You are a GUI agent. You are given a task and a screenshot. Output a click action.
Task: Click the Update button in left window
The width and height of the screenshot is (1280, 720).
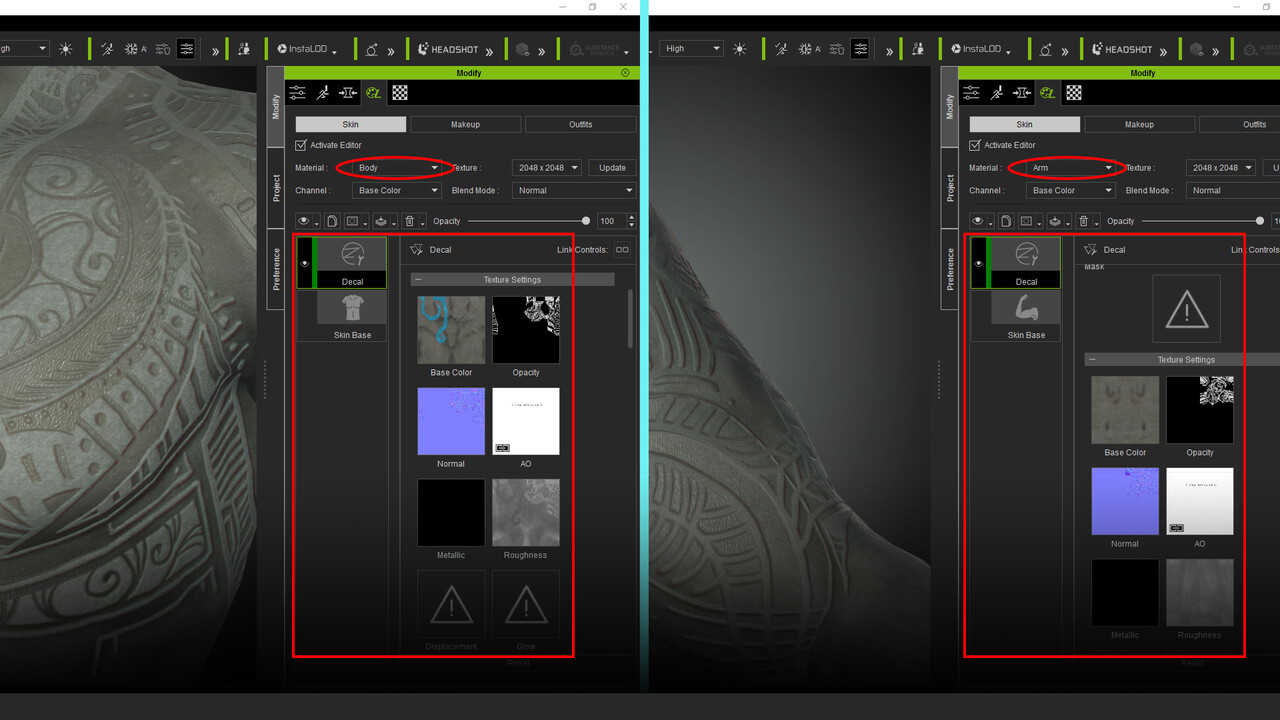pos(612,168)
